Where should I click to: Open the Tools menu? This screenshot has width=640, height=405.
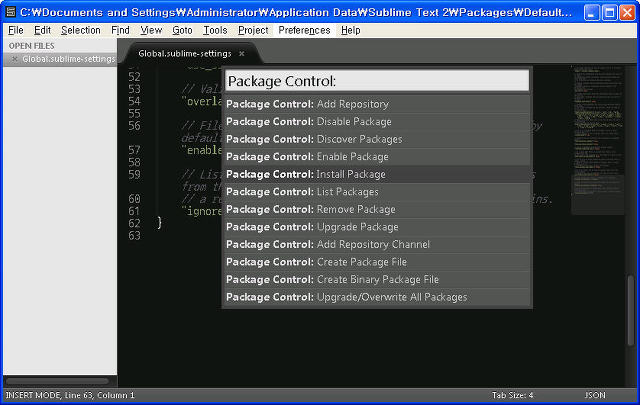215,30
